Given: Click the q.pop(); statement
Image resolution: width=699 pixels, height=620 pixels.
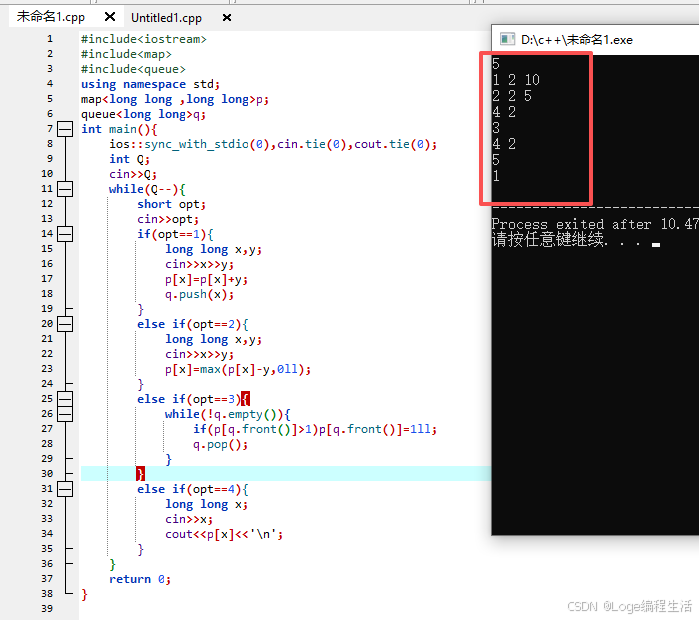Looking at the screenshot, I should click(220, 444).
